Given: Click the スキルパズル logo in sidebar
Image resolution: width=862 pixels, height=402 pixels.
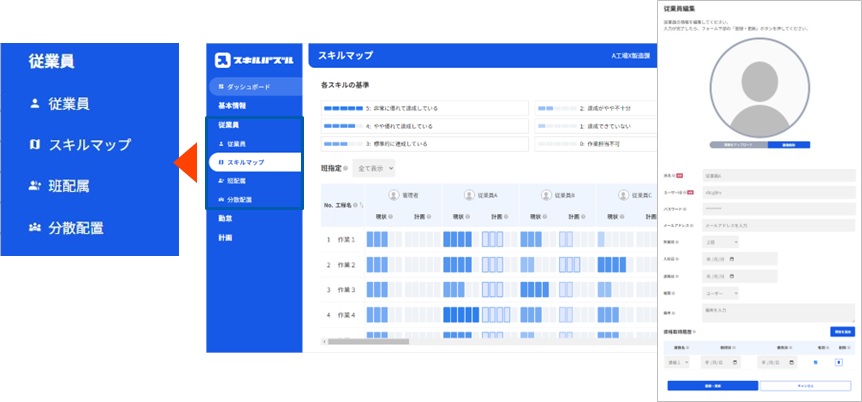Looking at the screenshot, I should click(254, 60).
